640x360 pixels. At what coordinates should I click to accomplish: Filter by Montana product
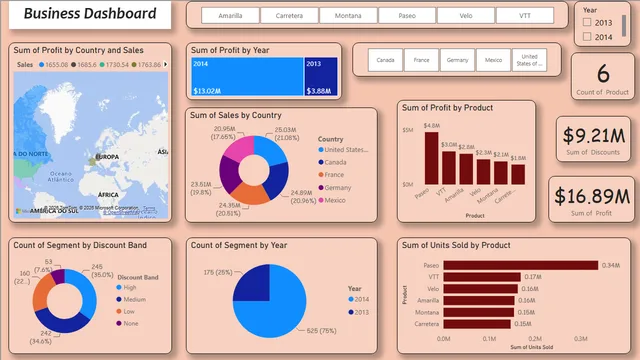[x=348, y=16]
